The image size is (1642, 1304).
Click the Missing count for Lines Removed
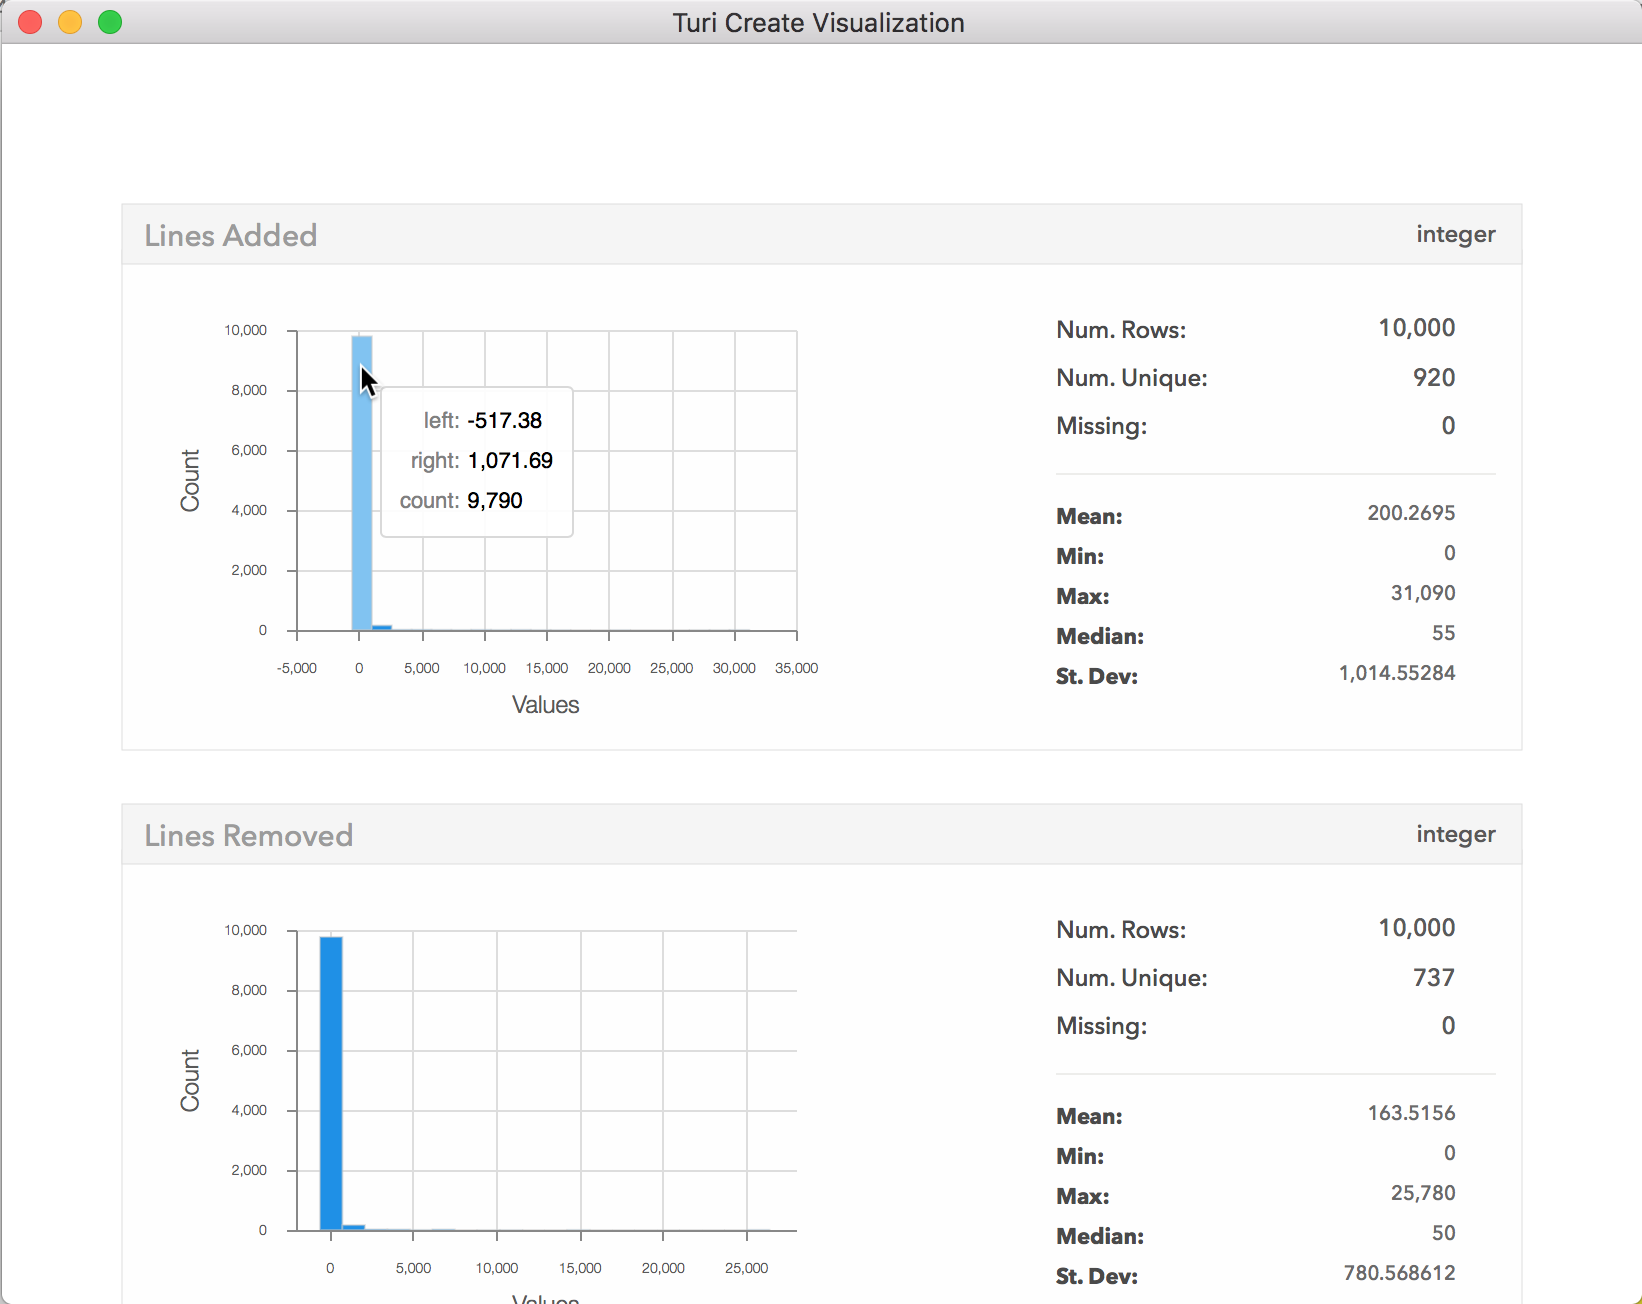[x=1447, y=1025]
